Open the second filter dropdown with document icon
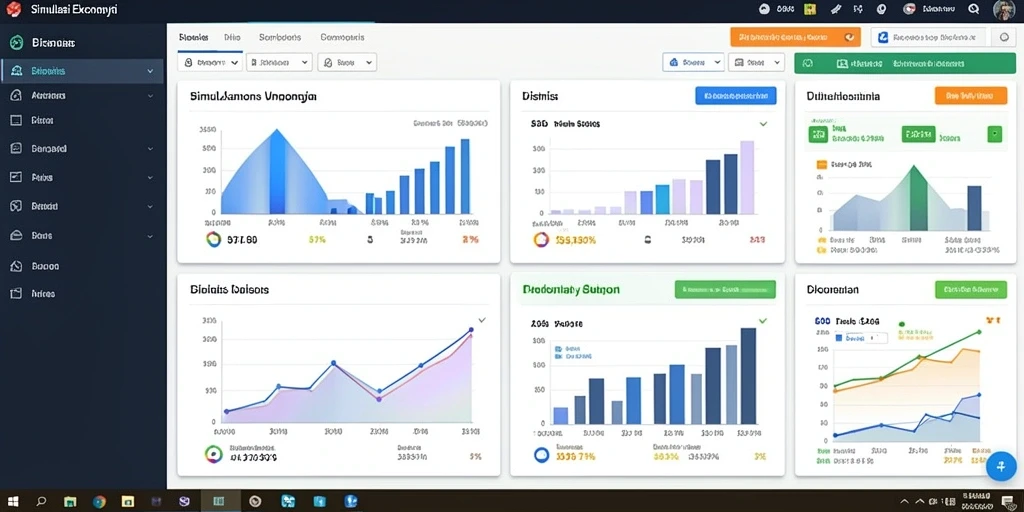This screenshot has height=512, width=1024. click(279, 63)
